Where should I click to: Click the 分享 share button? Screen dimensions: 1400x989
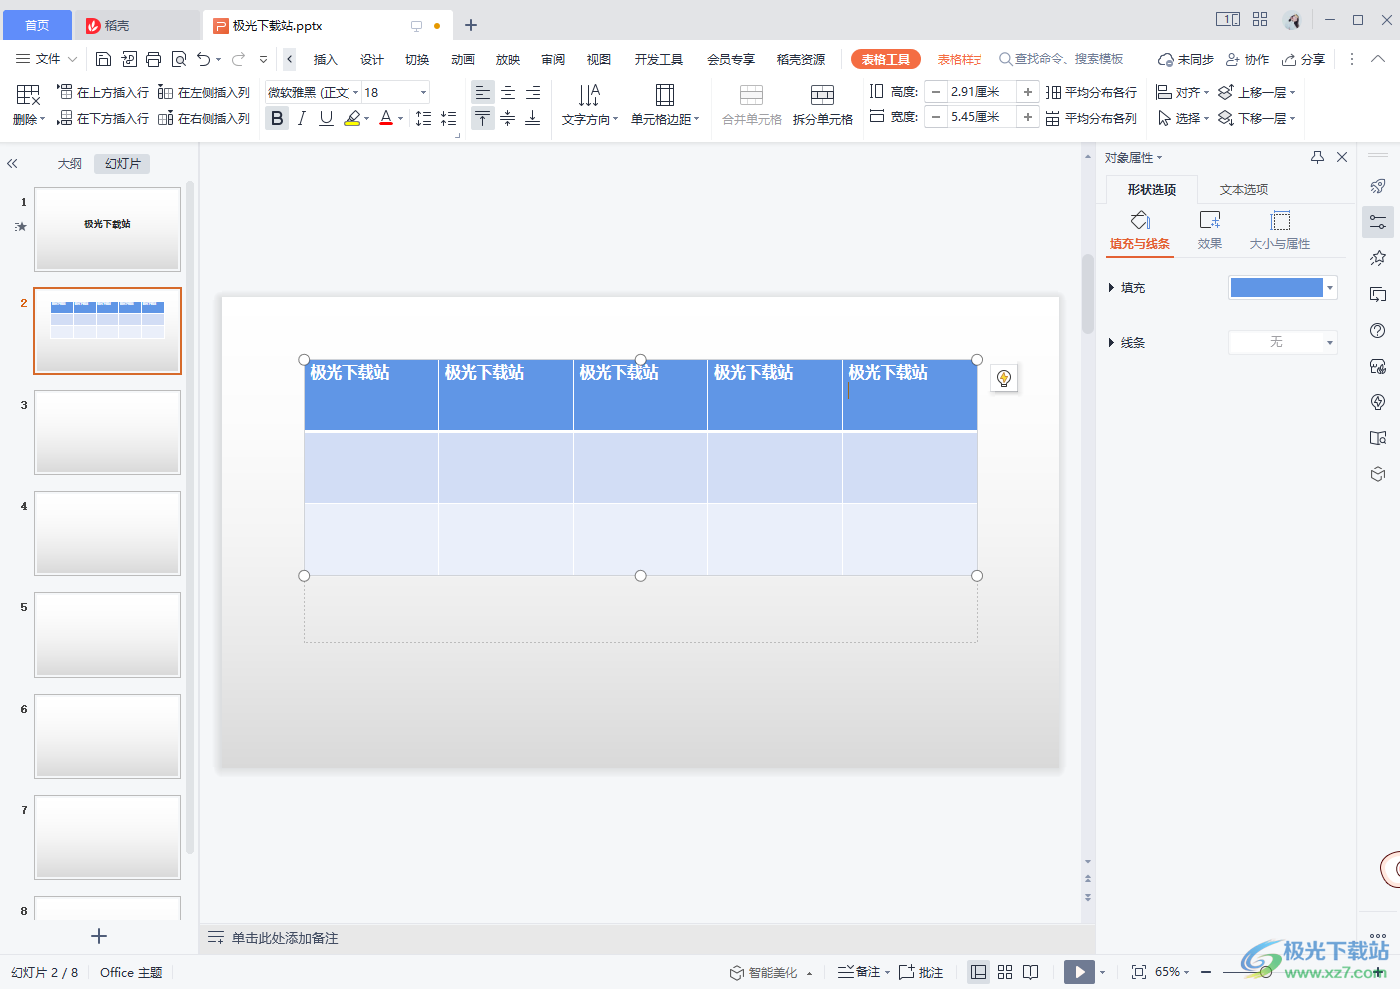(x=1304, y=59)
